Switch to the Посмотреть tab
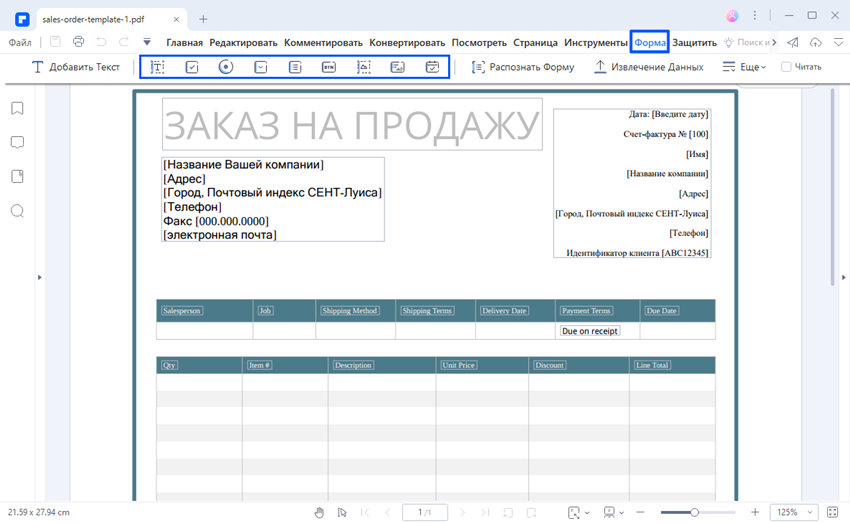 (479, 42)
